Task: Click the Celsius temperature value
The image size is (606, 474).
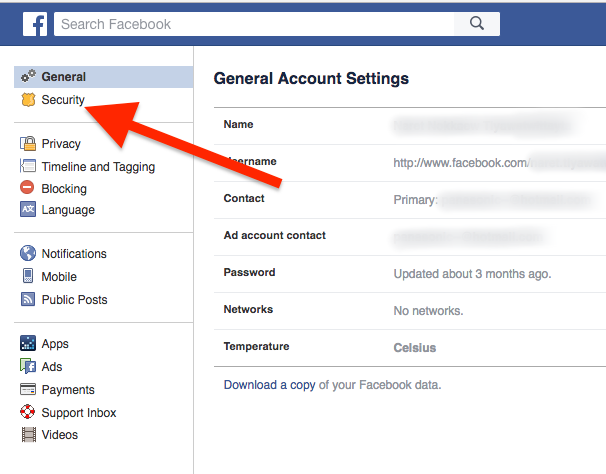Action: pos(415,348)
